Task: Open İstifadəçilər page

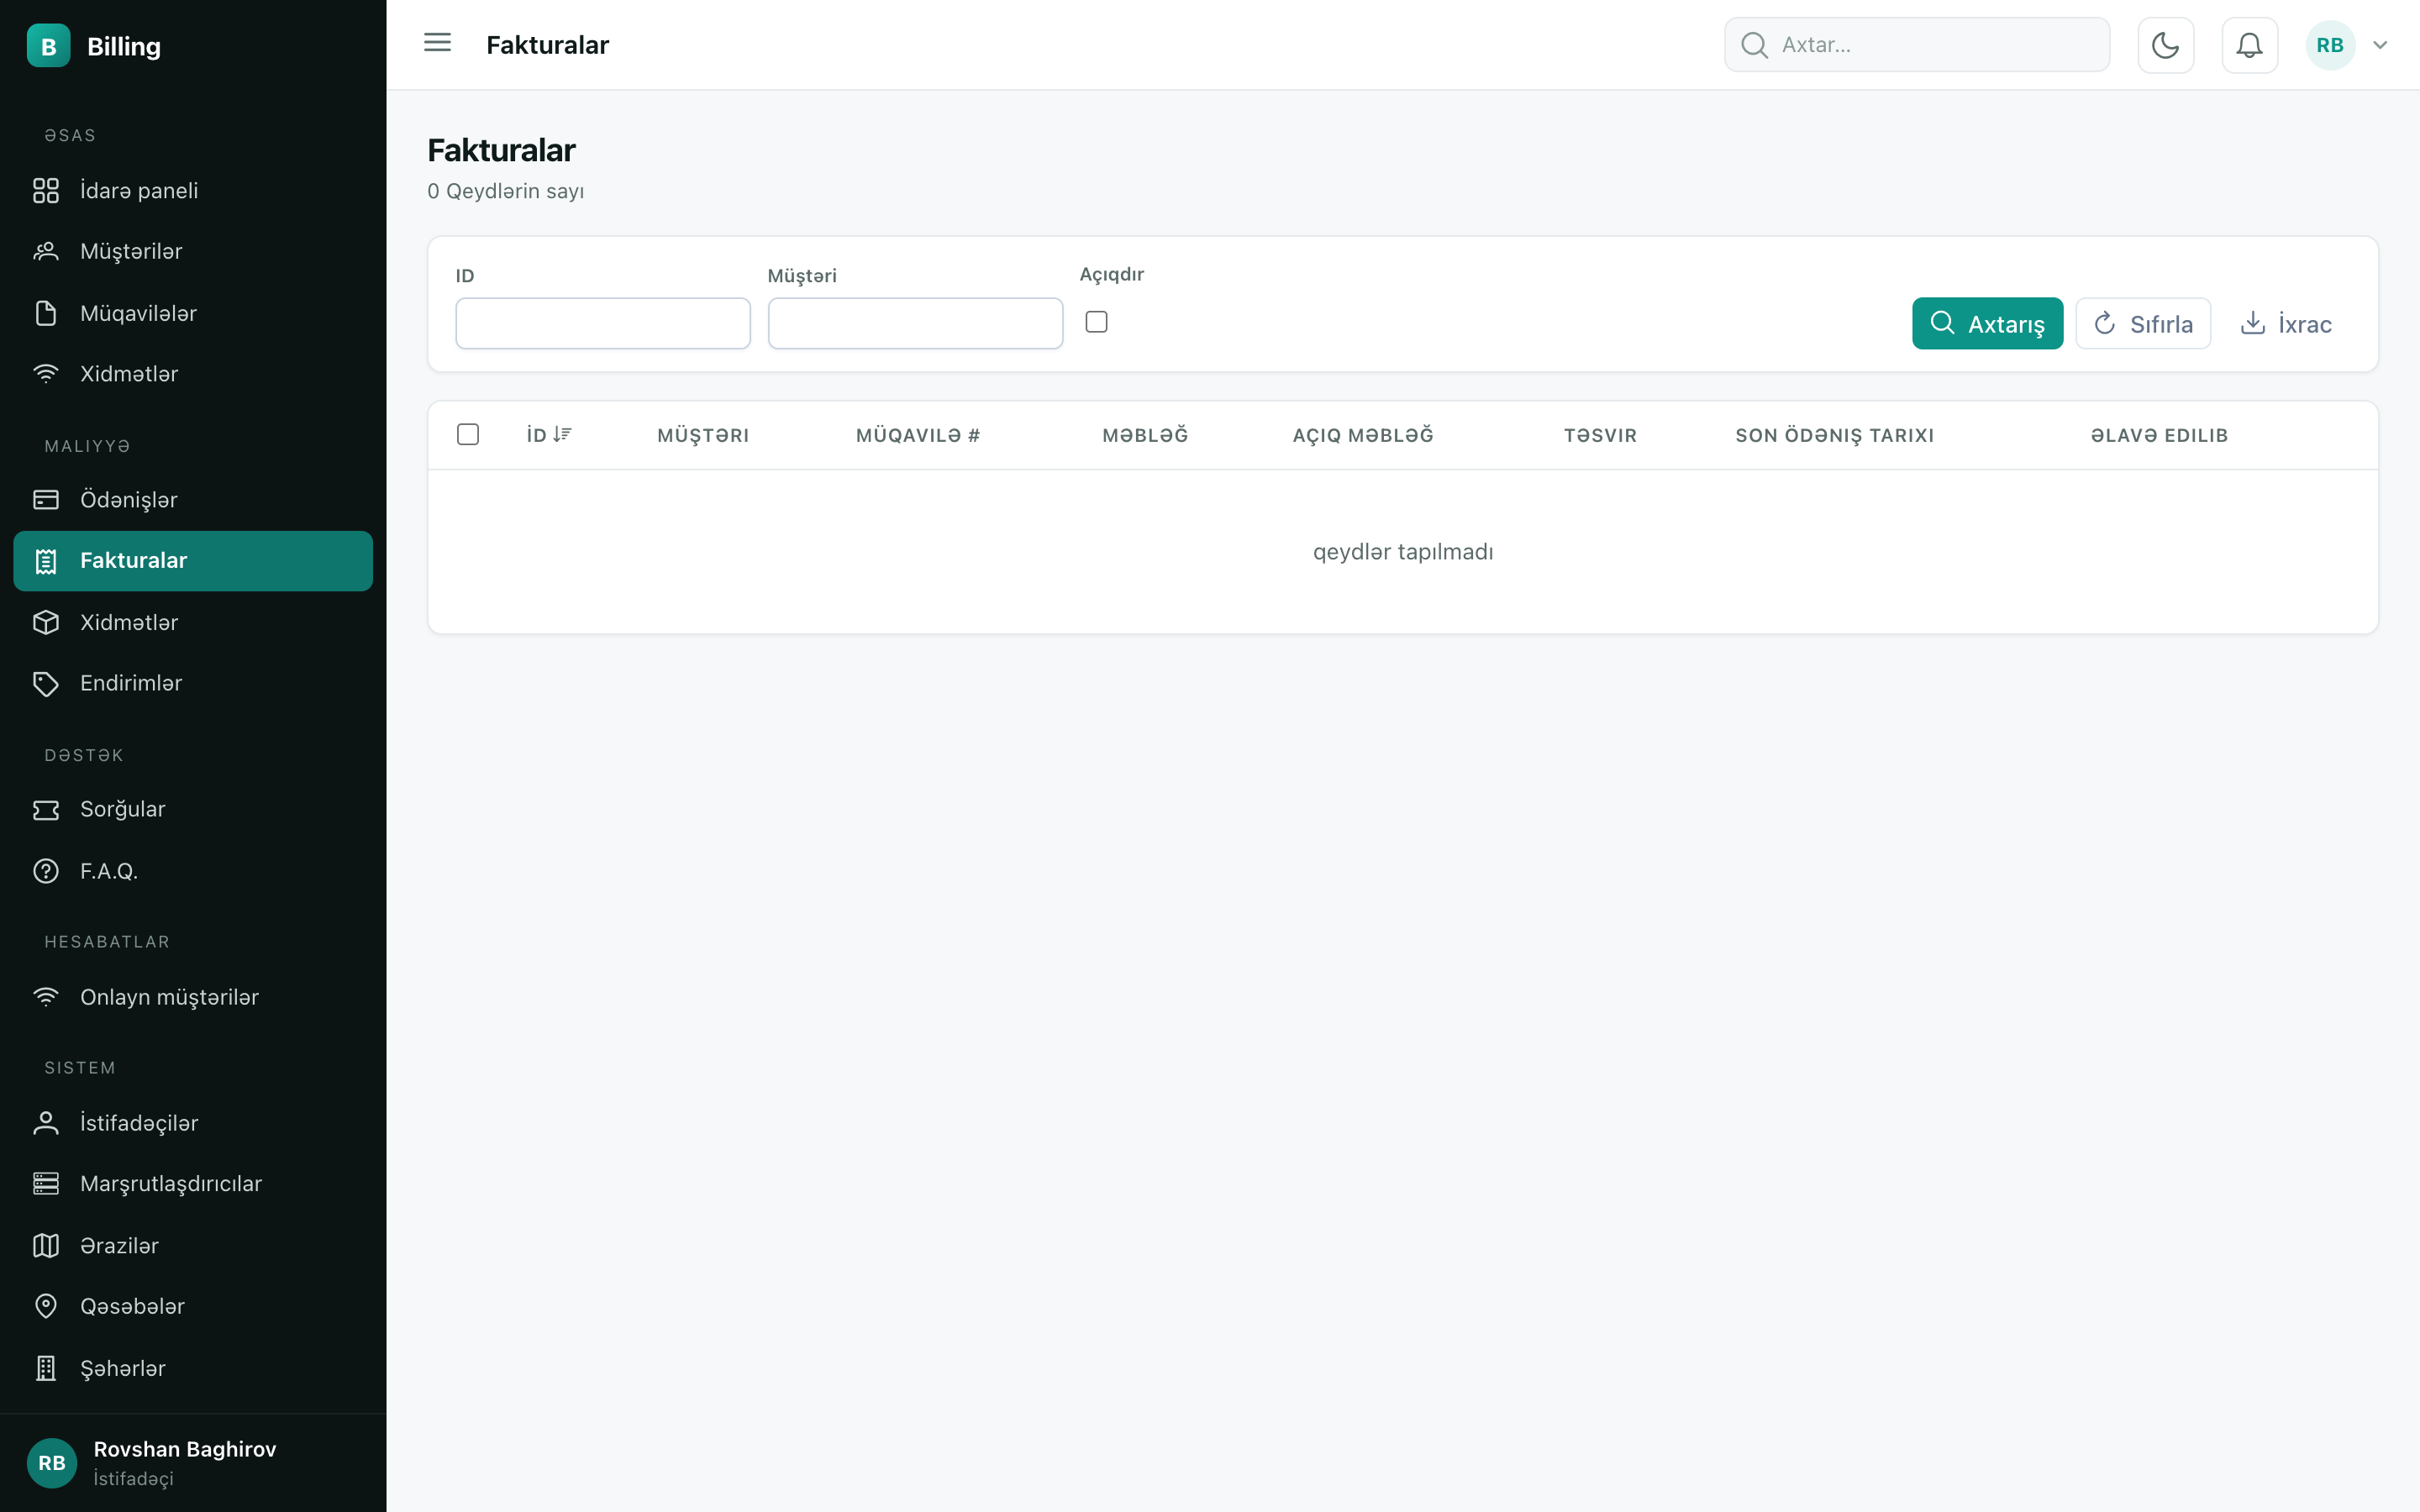Action: tap(193, 1123)
